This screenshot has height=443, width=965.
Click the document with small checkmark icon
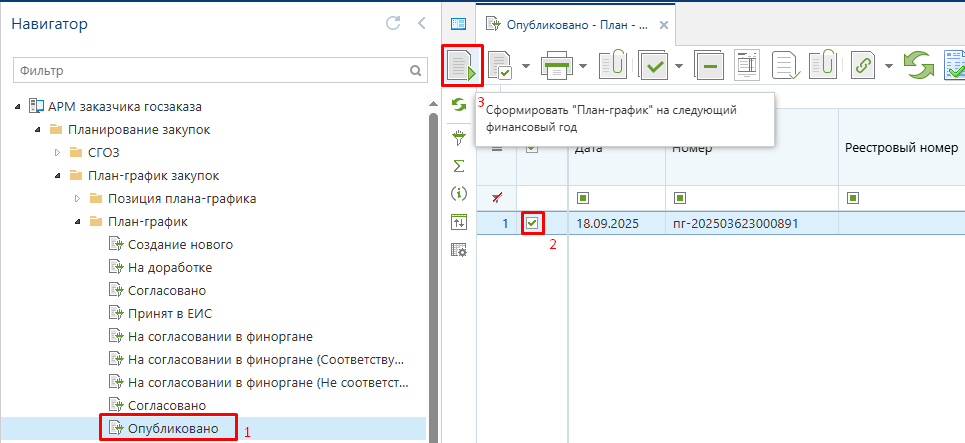(x=785, y=66)
